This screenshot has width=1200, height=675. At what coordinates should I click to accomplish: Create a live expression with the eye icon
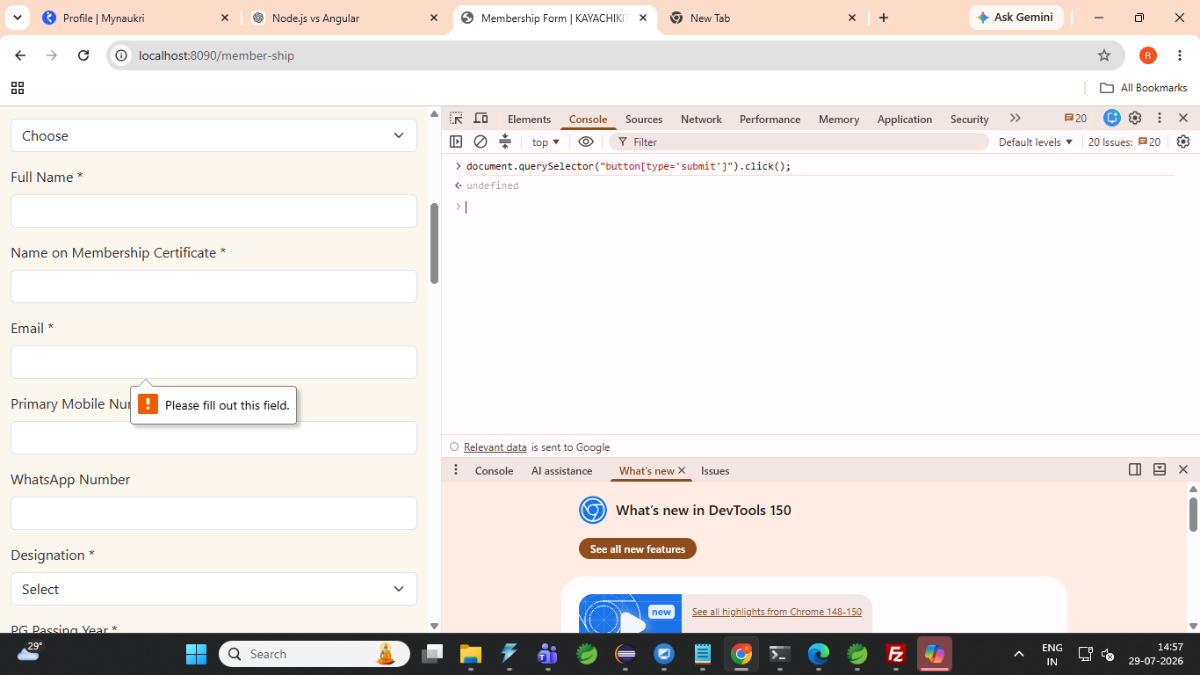point(586,142)
